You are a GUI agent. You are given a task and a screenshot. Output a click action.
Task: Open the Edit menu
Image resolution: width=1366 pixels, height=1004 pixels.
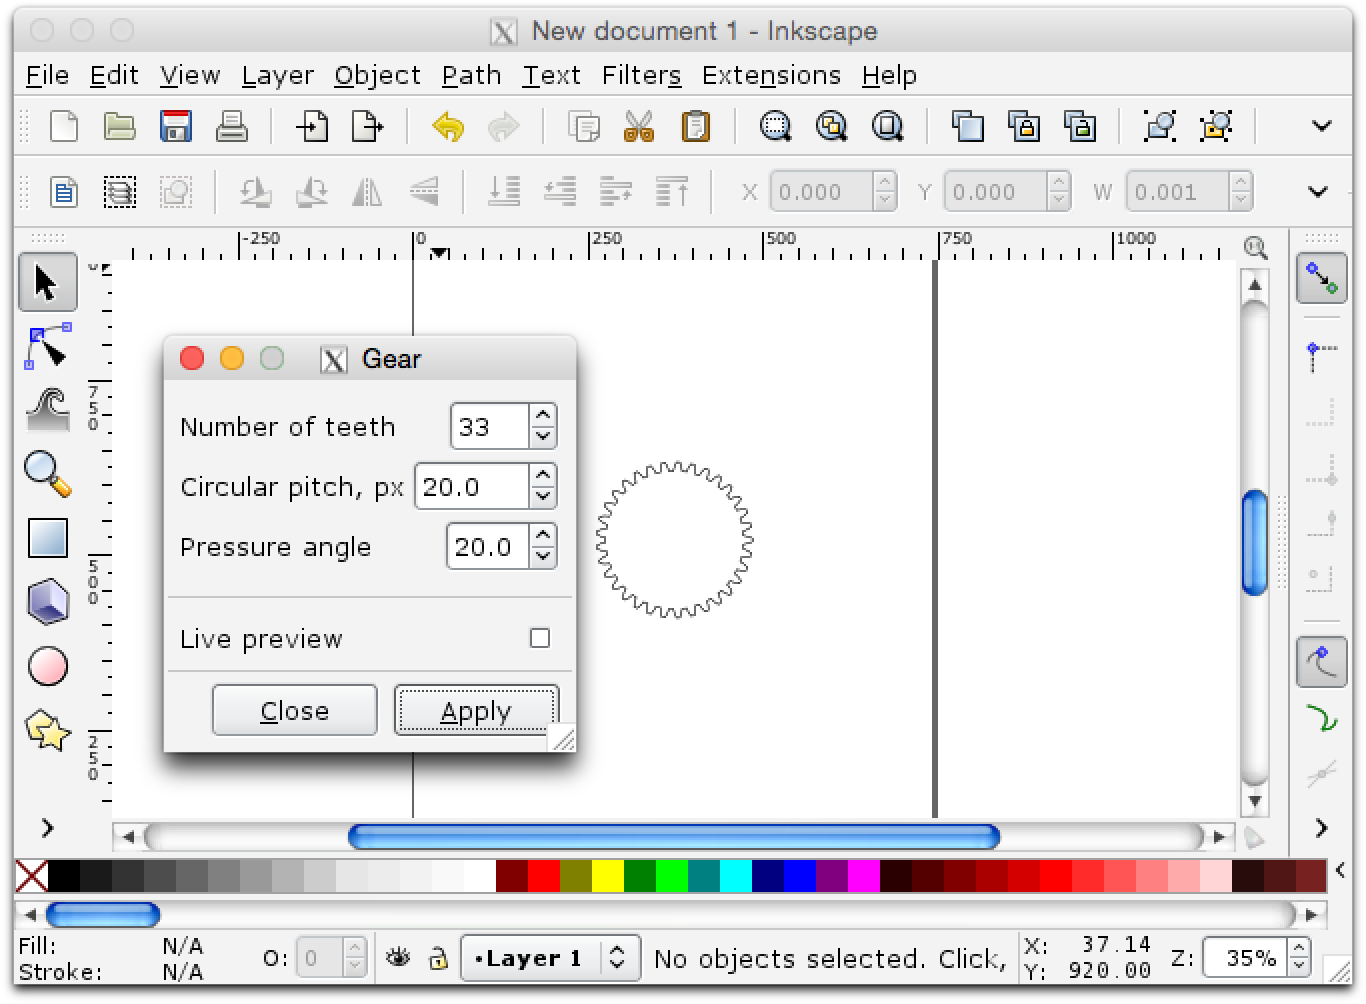click(x=114, y=76)
